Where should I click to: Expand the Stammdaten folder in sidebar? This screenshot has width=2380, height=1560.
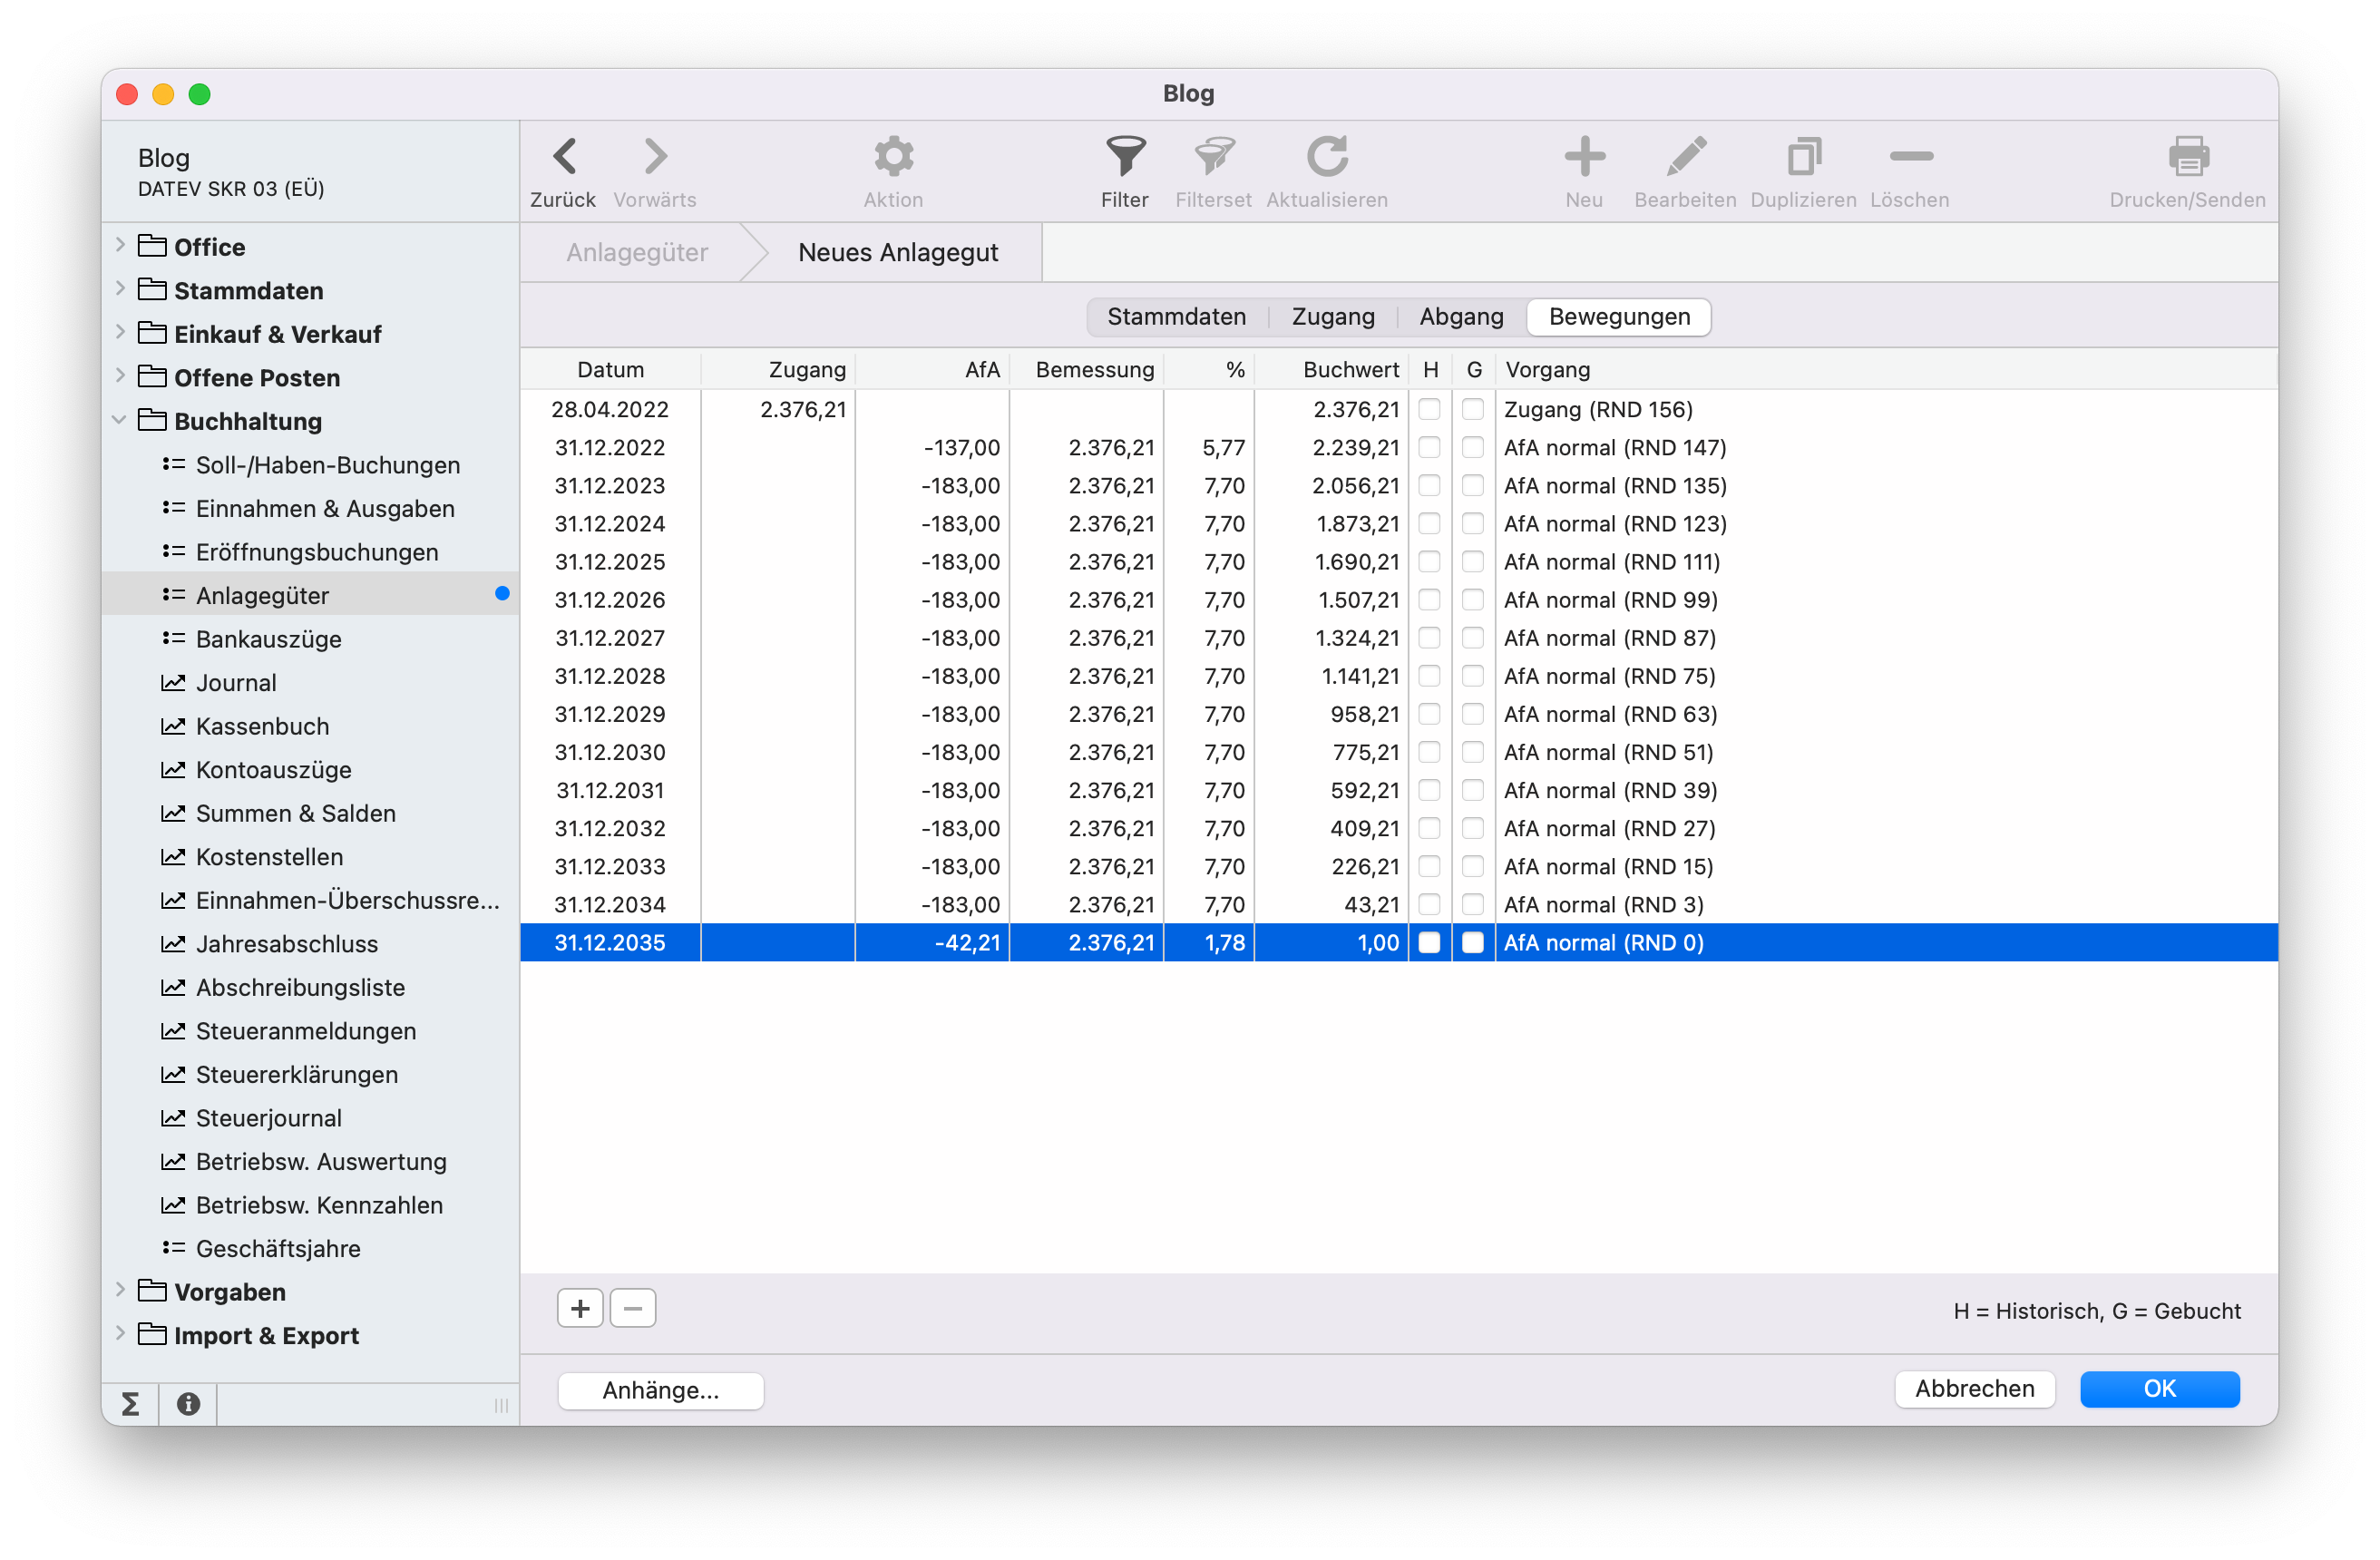[x=120, y=290]
